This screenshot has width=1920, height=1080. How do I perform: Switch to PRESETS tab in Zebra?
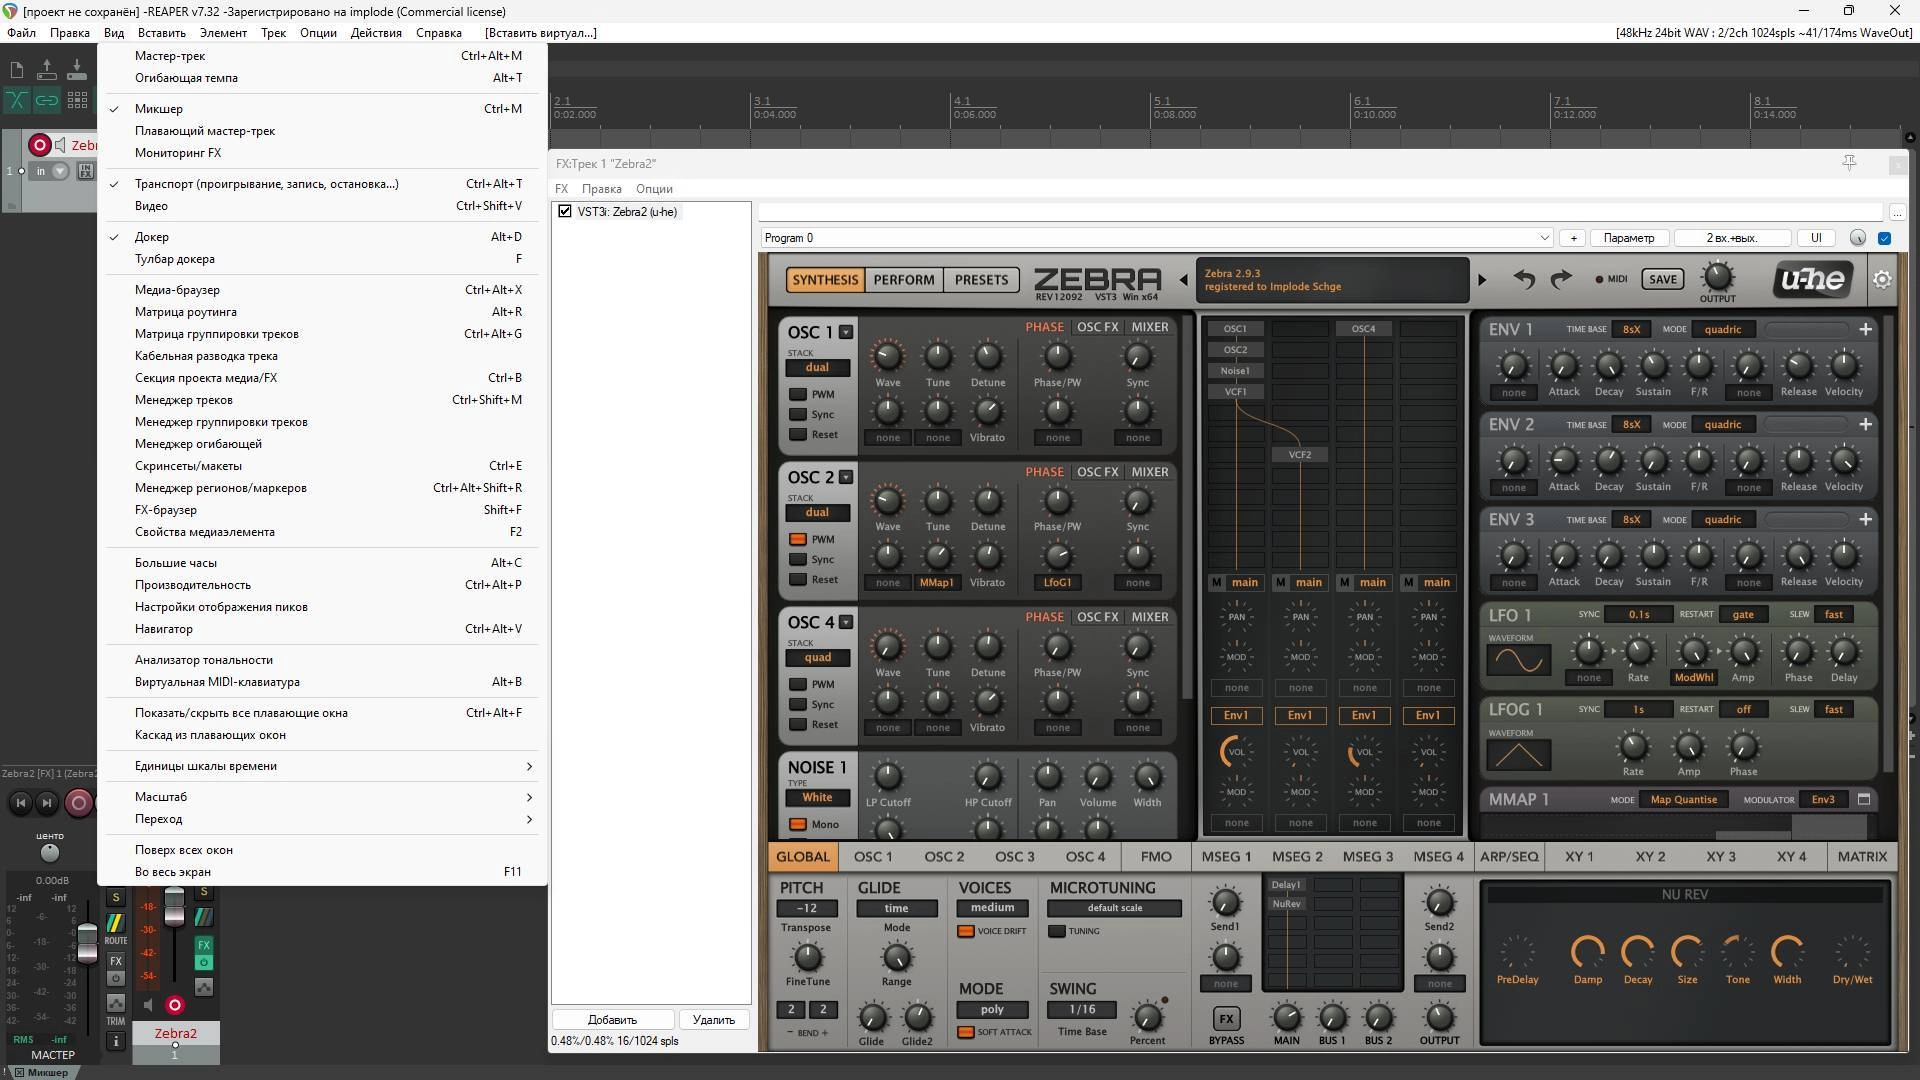click(x=981, y=280)
